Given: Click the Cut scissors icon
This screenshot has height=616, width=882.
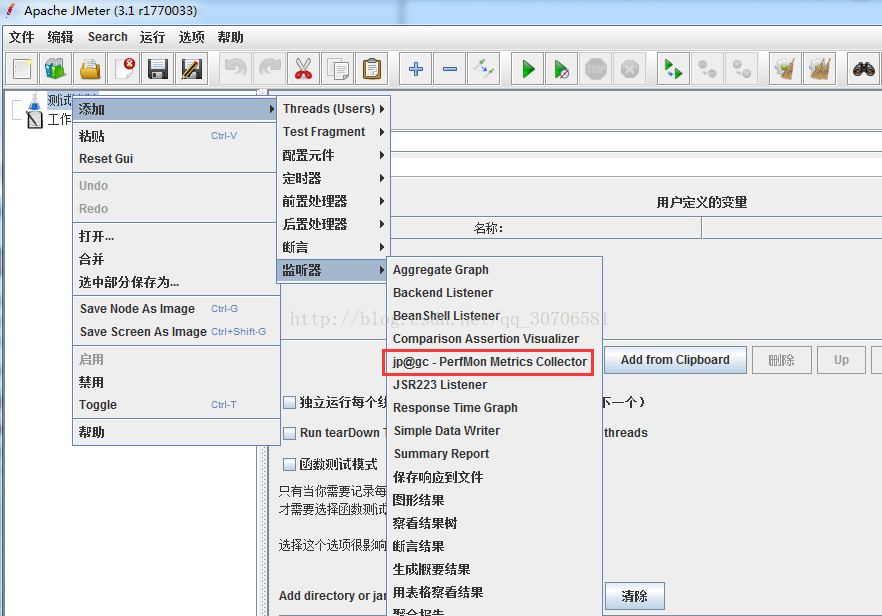Looking at the screenshot, I should (x=303, y=69).
